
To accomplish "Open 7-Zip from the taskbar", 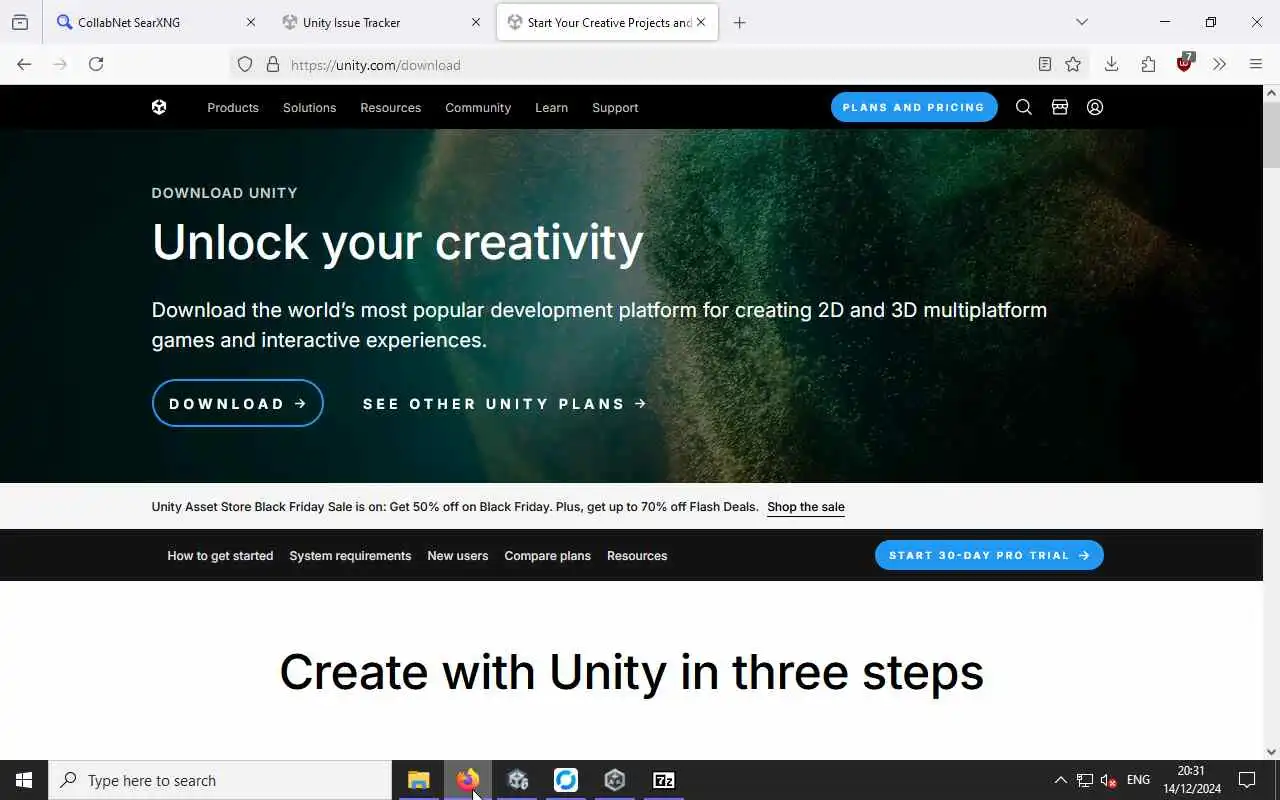I will 663,780.
